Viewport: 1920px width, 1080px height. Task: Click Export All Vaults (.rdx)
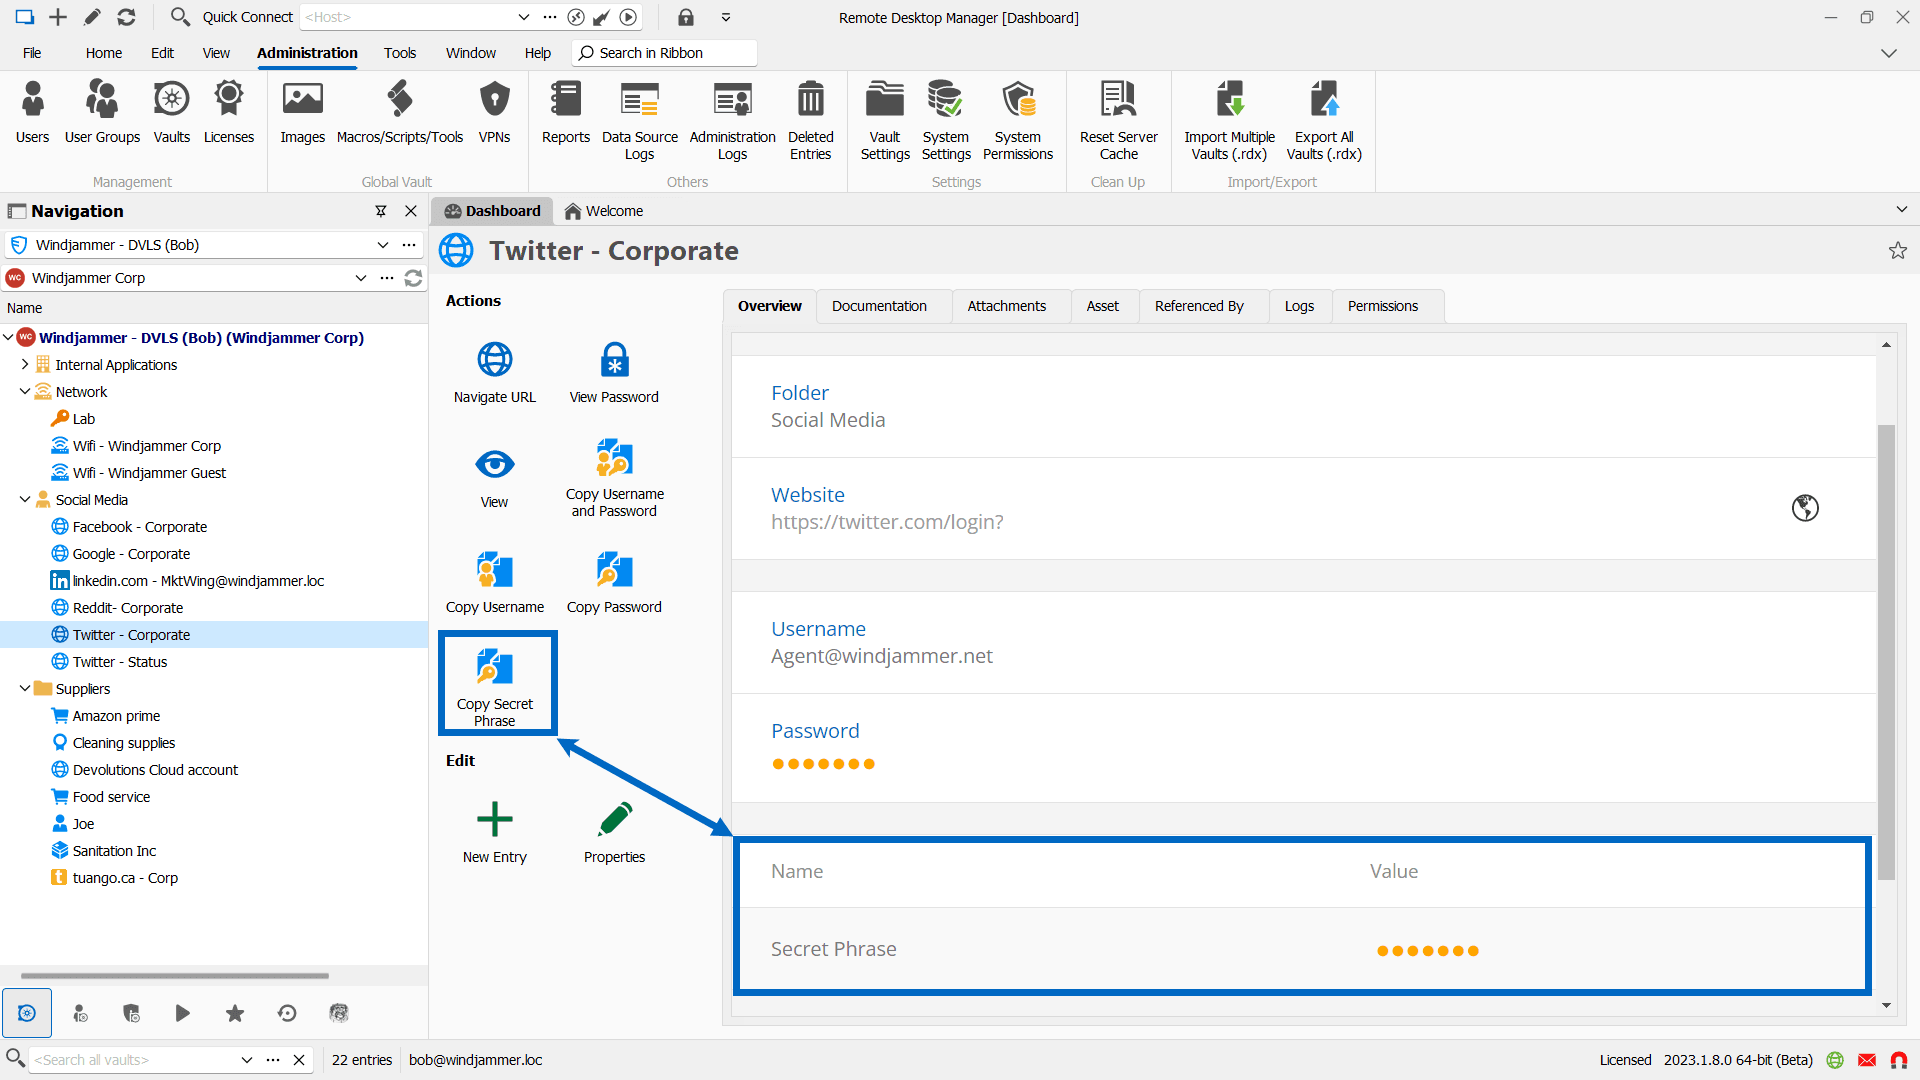1324,120
